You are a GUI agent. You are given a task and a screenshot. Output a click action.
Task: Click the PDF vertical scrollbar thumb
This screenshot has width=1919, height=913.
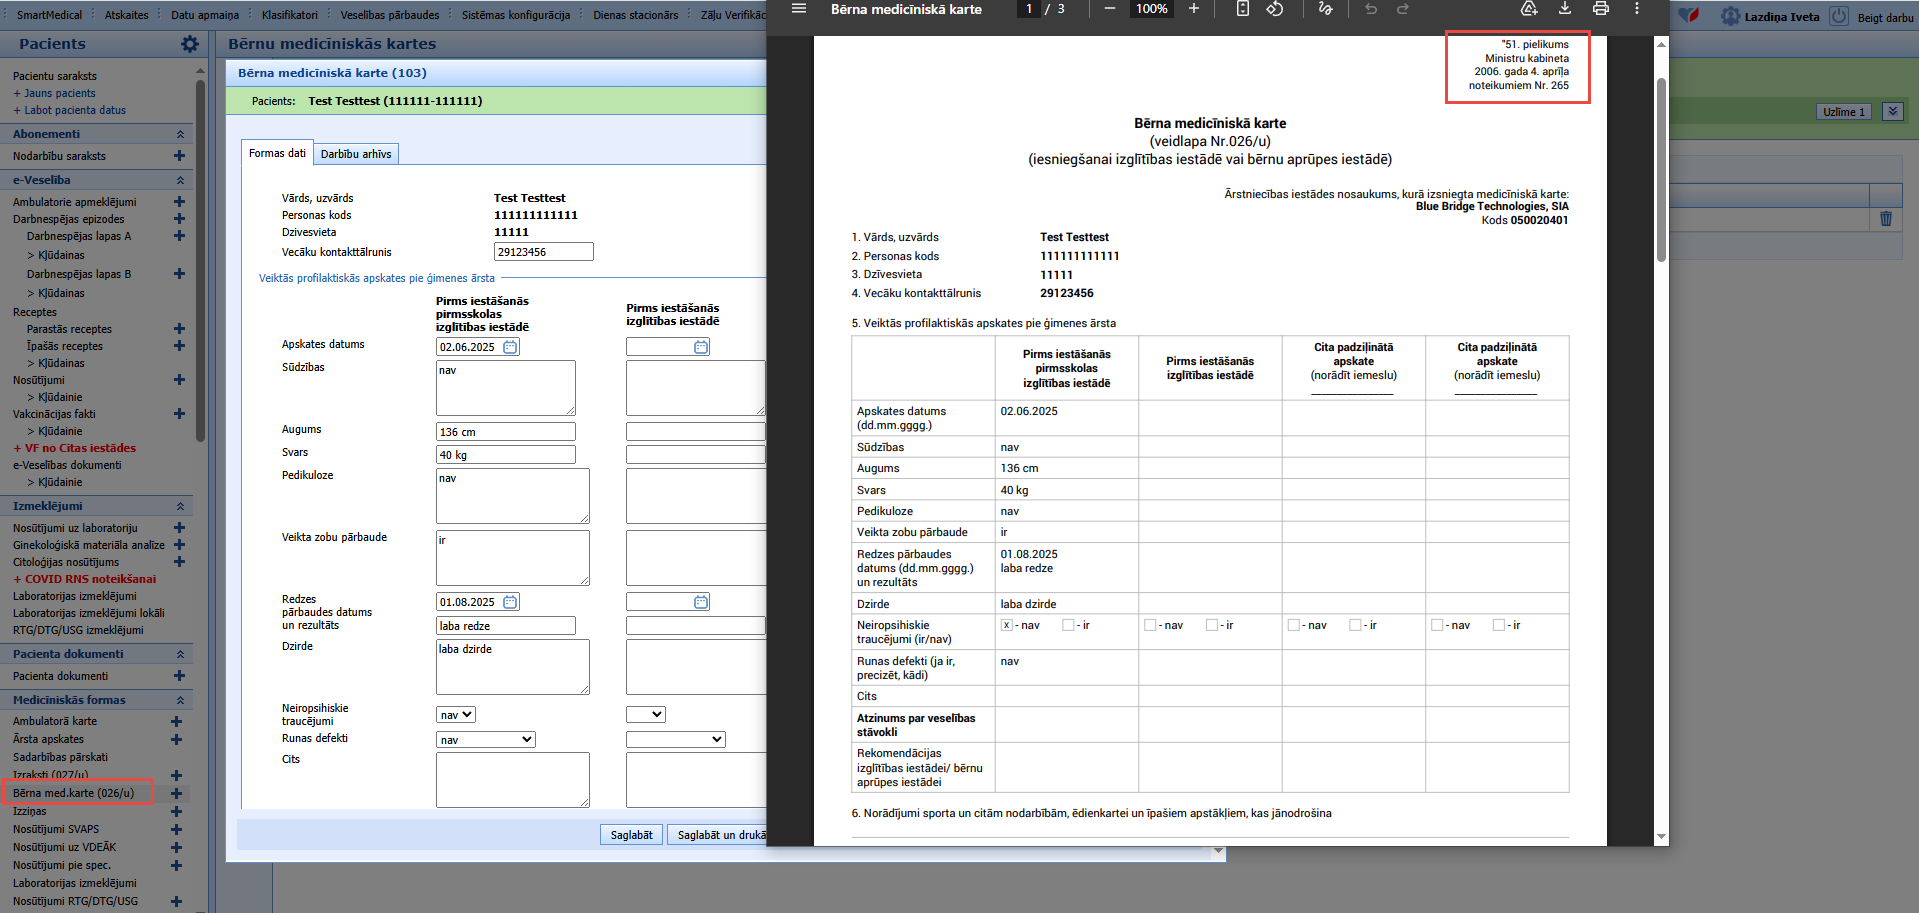coord(1661,170)
